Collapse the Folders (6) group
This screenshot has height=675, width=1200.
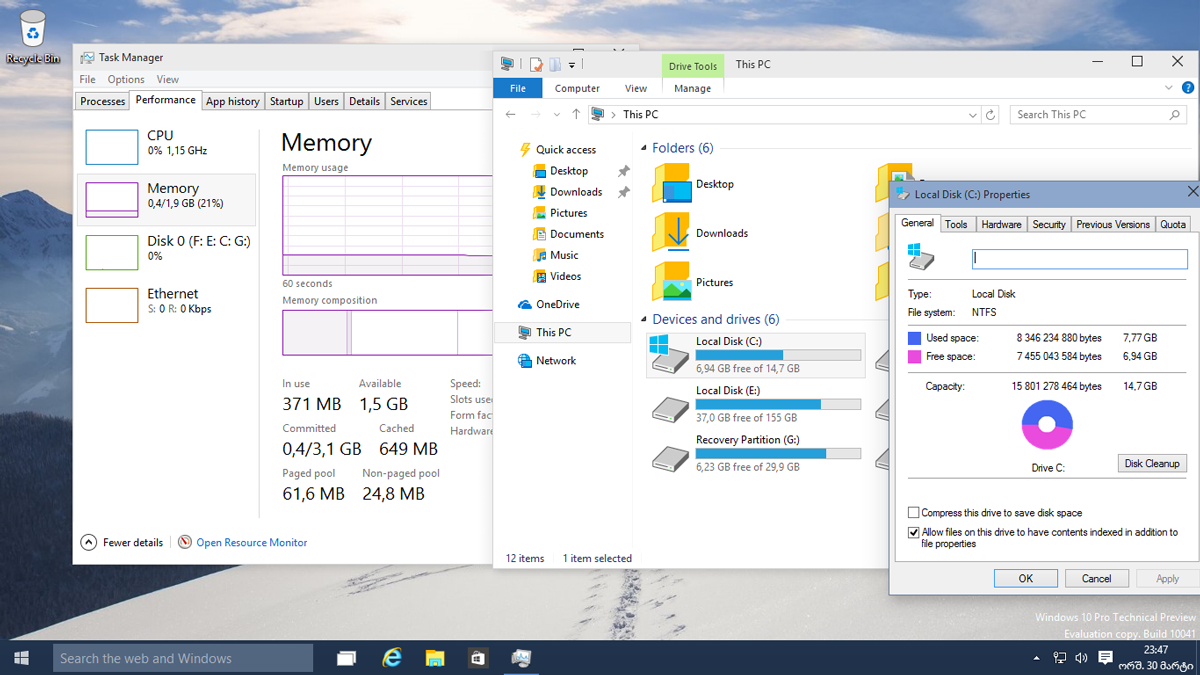643,149
